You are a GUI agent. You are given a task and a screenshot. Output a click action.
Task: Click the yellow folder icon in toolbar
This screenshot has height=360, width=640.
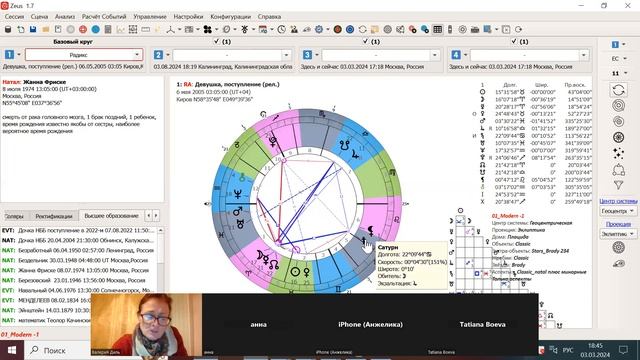(x=46, y=29)
